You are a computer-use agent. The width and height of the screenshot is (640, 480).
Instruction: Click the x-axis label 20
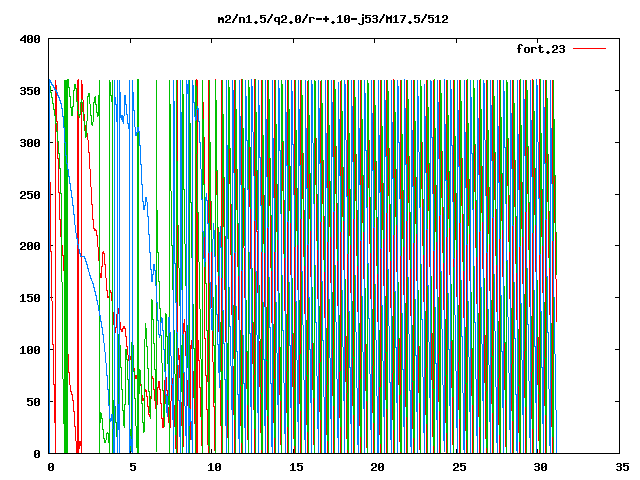click(x=377, y=467)
